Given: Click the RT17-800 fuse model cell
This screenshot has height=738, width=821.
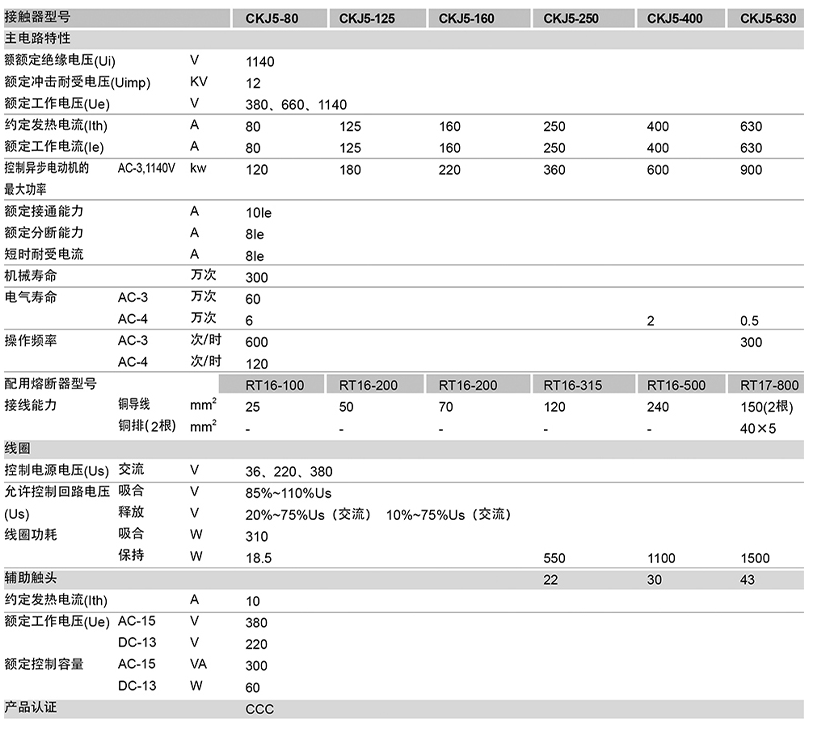Looking at the screenshot, I should click(769, 385).
